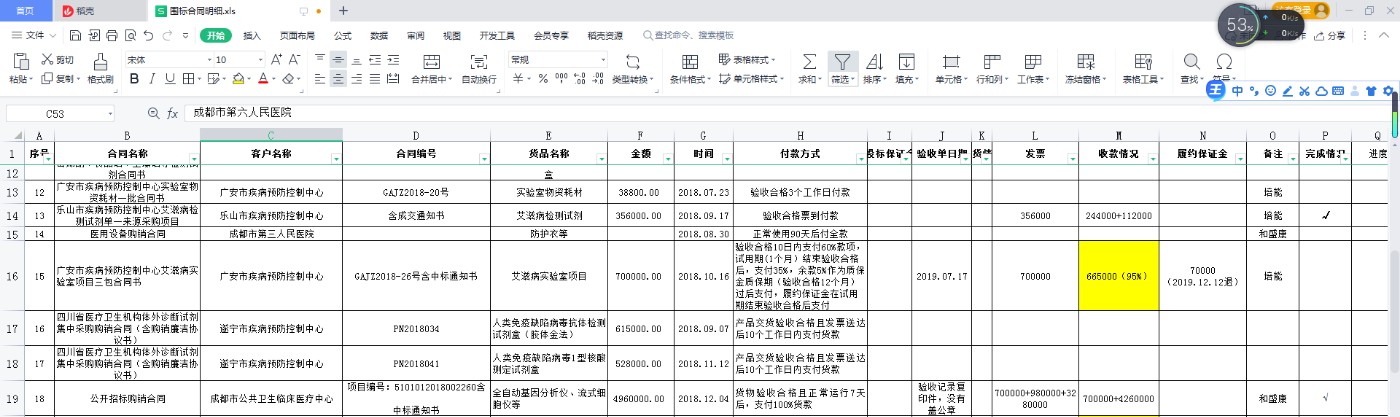Toggle the Filter 筛选 funnel
Viewport: 1400px width, 417px height.
(843, 68)
